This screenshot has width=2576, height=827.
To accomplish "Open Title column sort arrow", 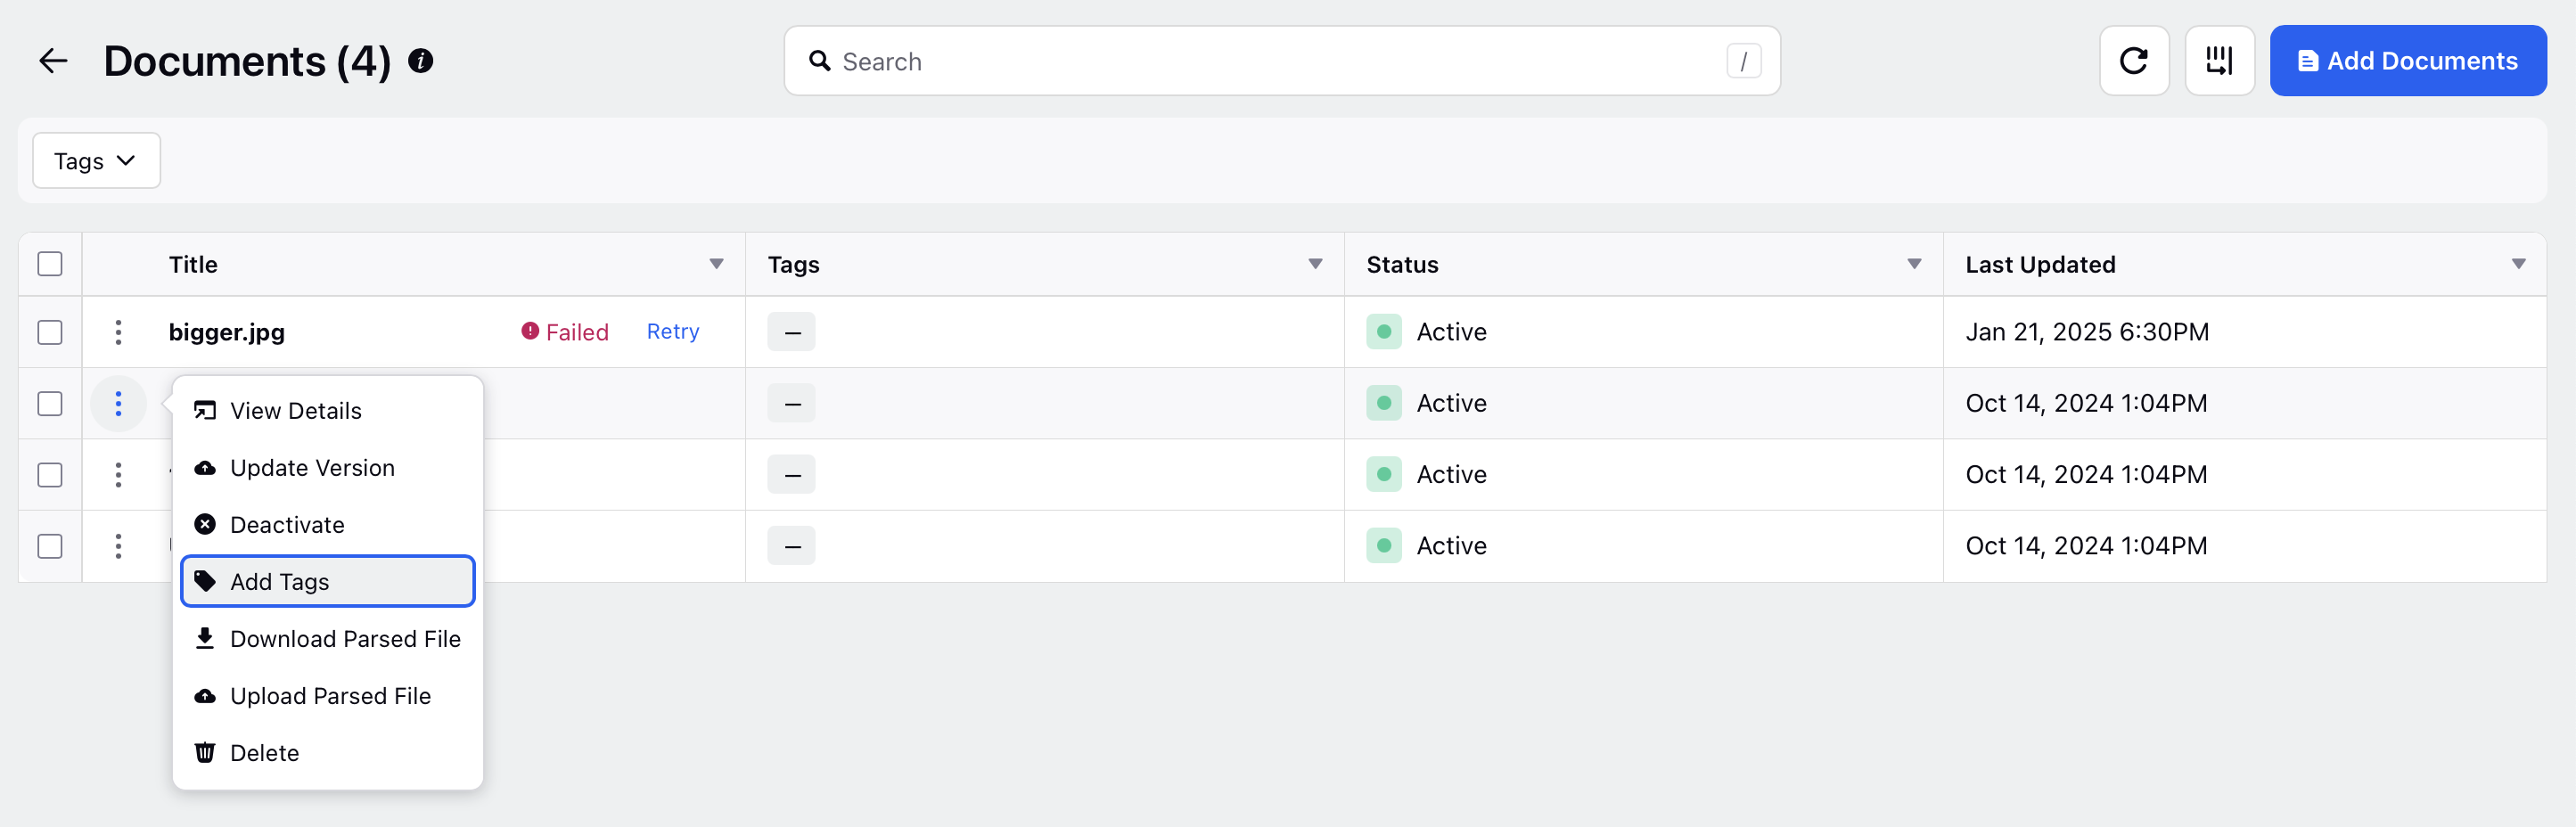I will point(716,264).
